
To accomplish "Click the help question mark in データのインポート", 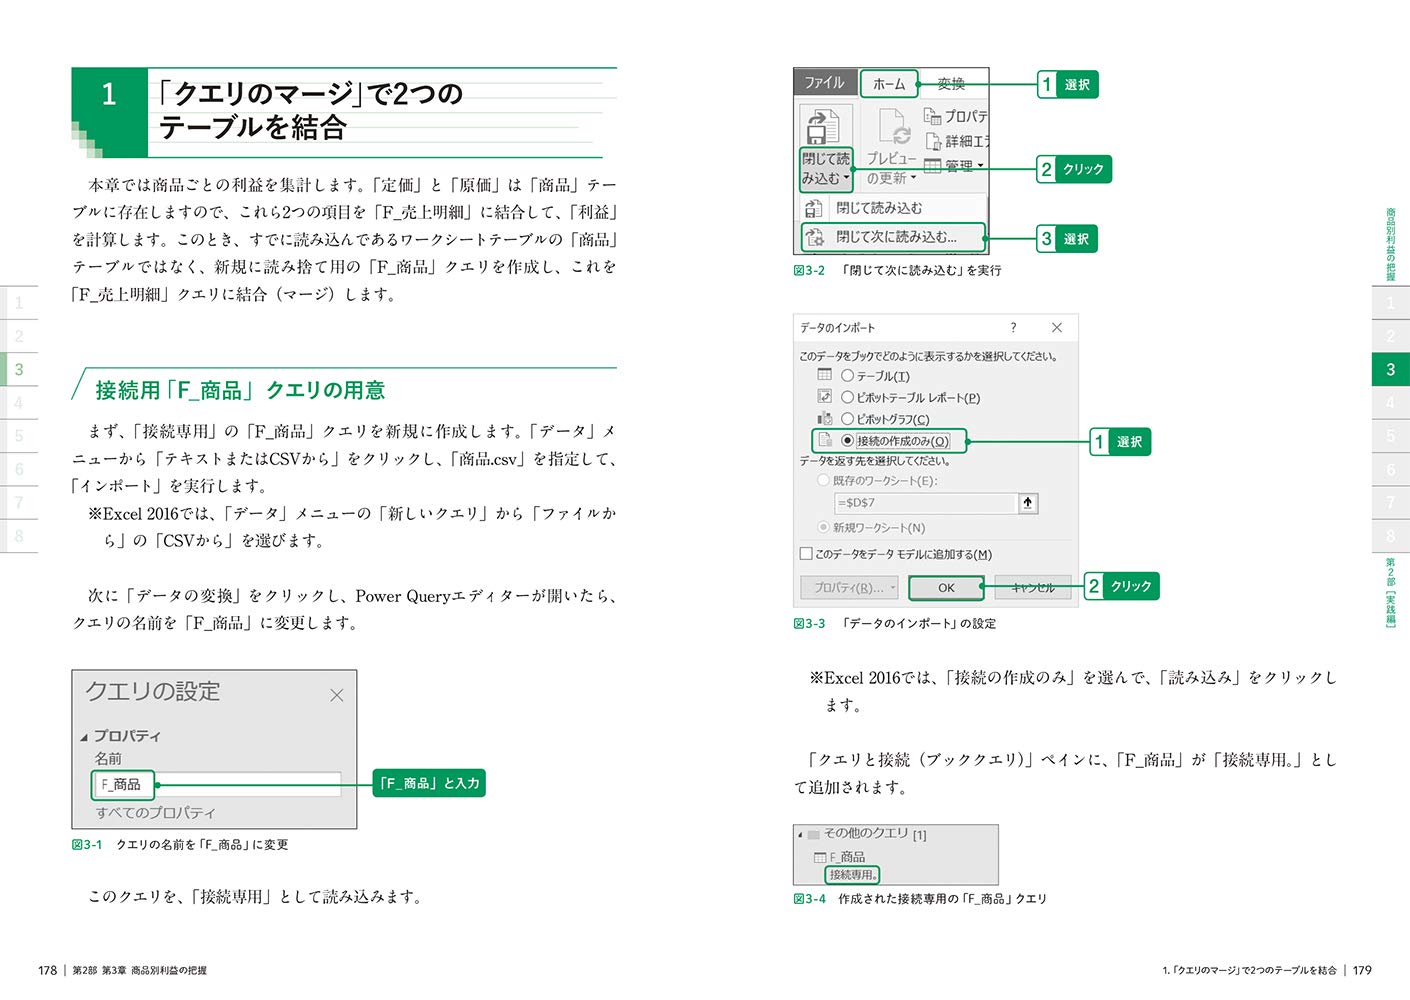I will point(1013,327).
